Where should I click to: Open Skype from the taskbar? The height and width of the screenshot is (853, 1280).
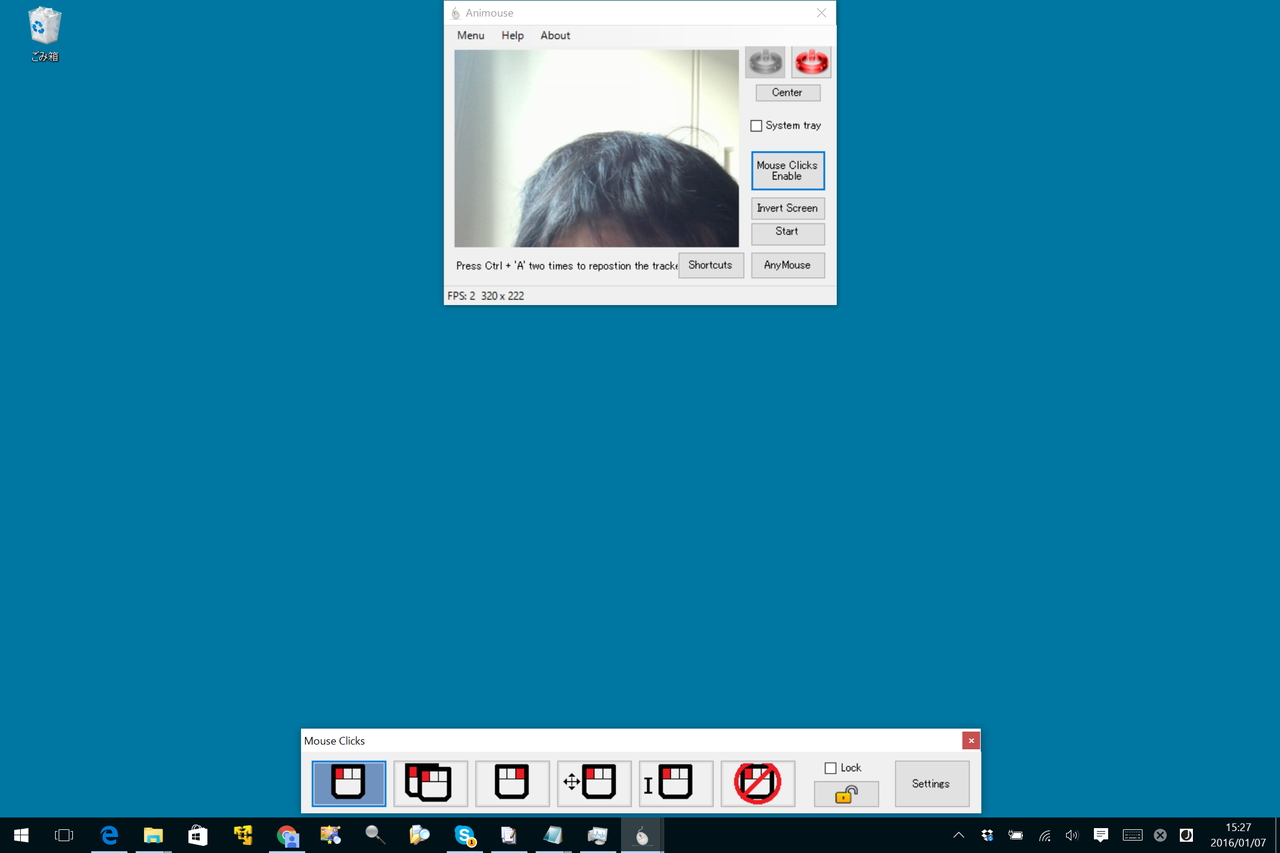[x=464, y=835]
